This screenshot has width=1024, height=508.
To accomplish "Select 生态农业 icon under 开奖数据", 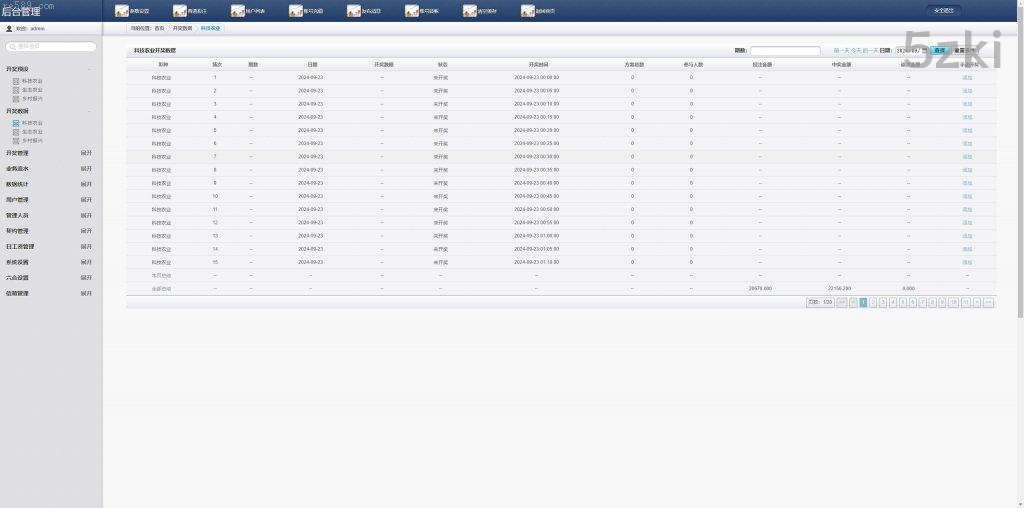I will [x=16, y=132].
